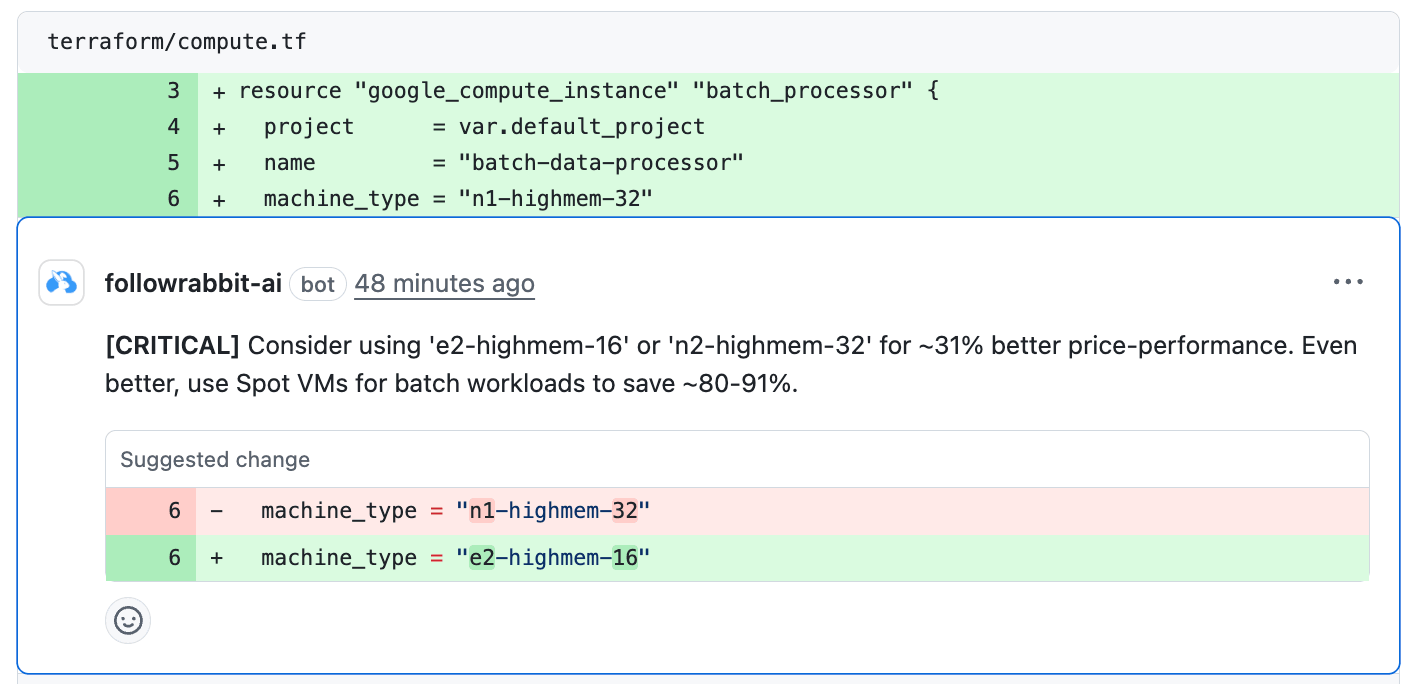Image resolution: width=1416 pixels, height=684 pixels.
Task: Select diff line number 4
Action: pyautogui.click(x=173, y=127)
